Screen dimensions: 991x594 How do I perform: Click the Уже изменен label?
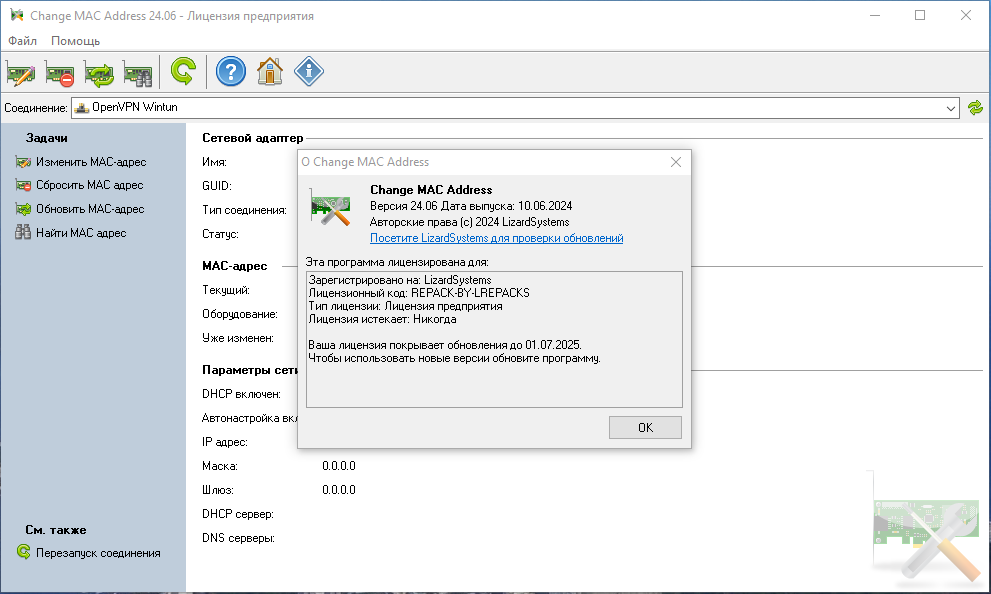pos(238,339)
